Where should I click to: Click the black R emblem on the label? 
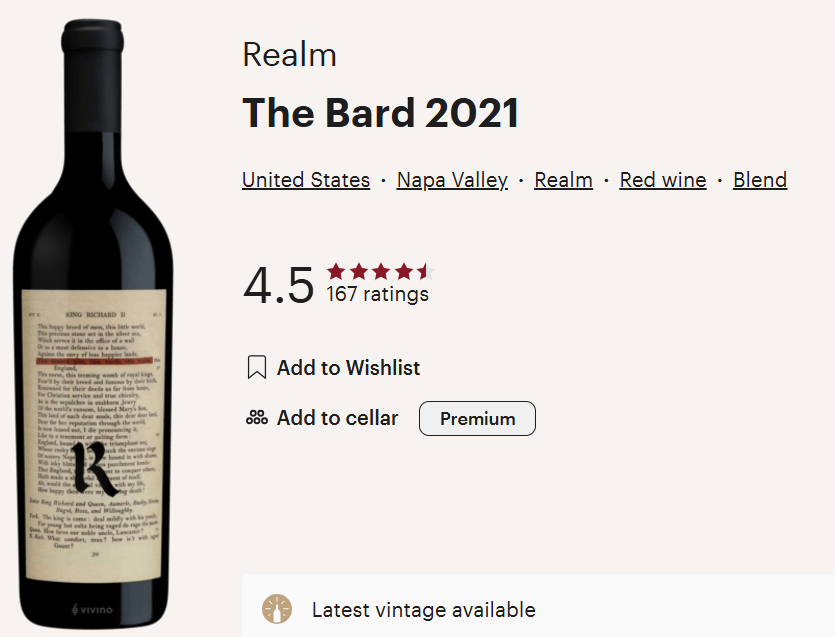94,468
